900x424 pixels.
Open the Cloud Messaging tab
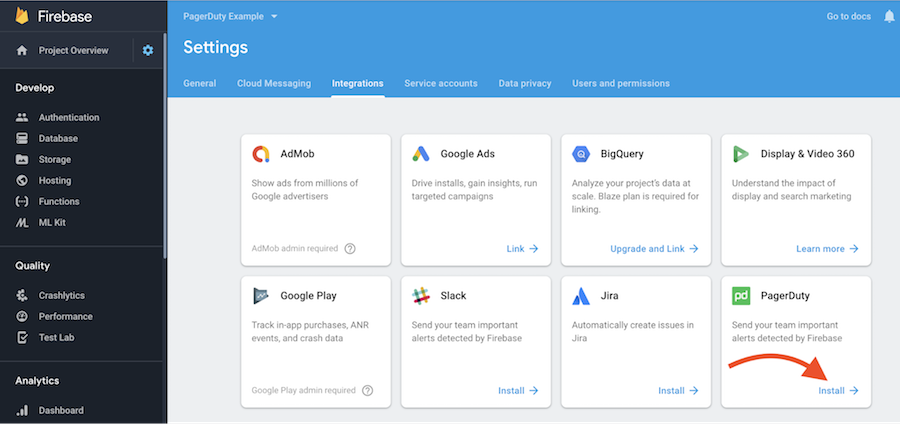(274, 83)
